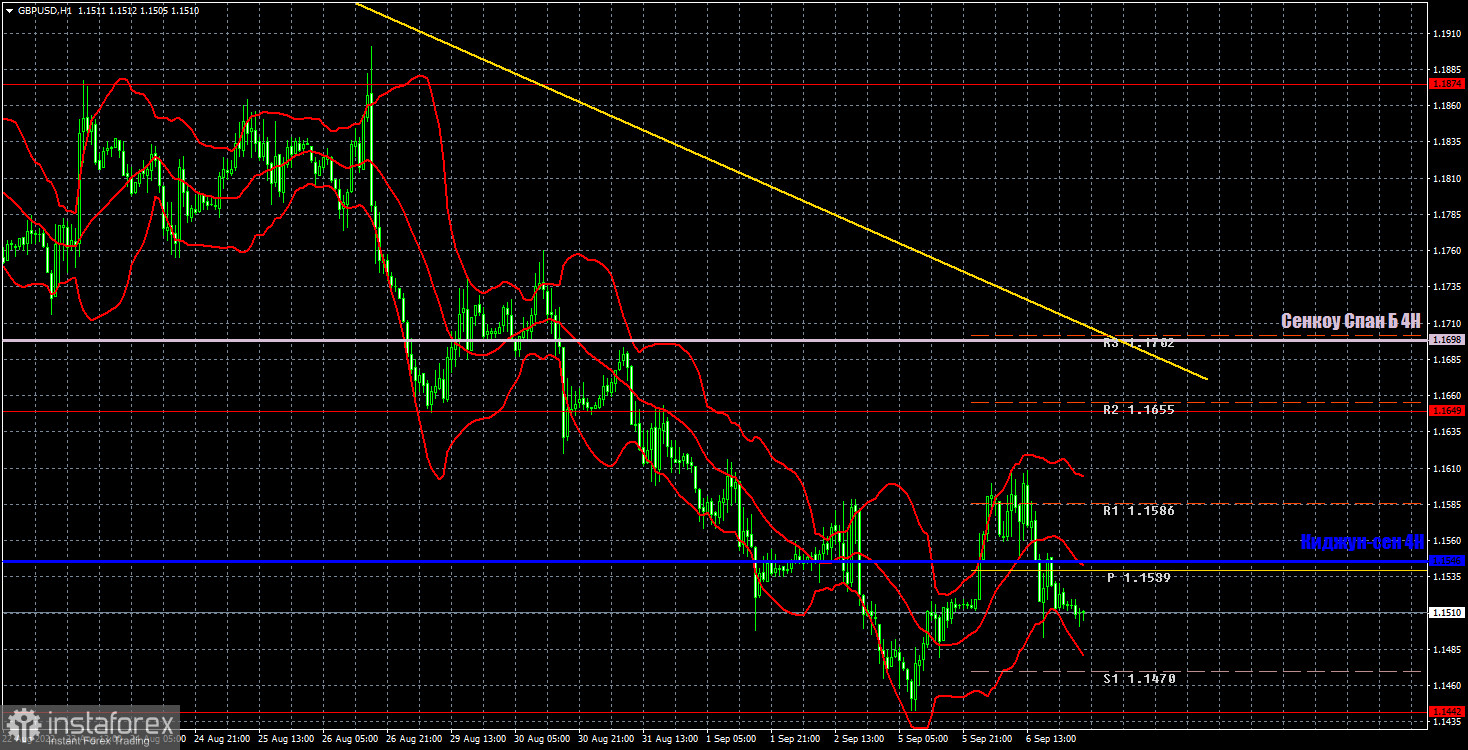Click the 1.1698 price marker on axis

(1447, 340)
